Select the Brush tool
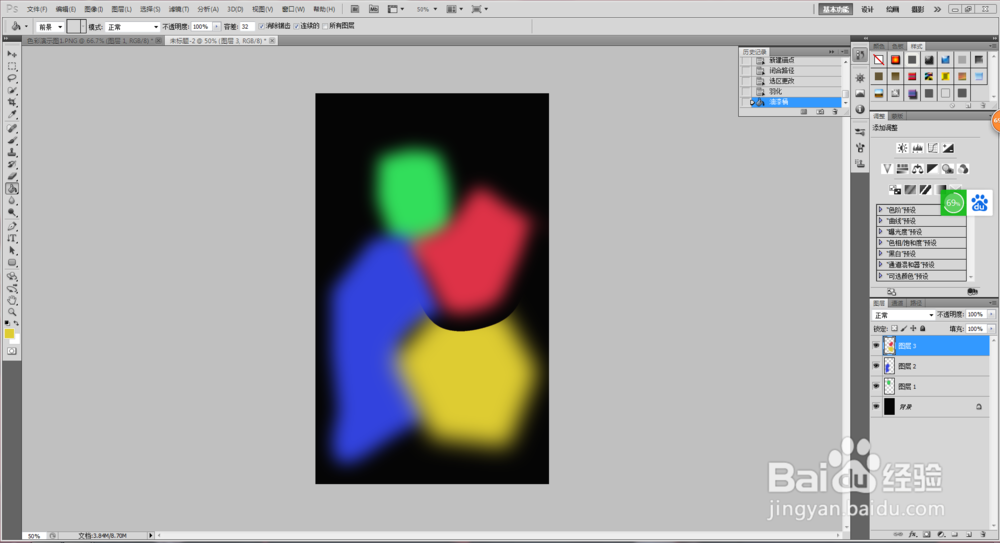The height and width of the screenshot is (543, 1000). coord(11,140)
